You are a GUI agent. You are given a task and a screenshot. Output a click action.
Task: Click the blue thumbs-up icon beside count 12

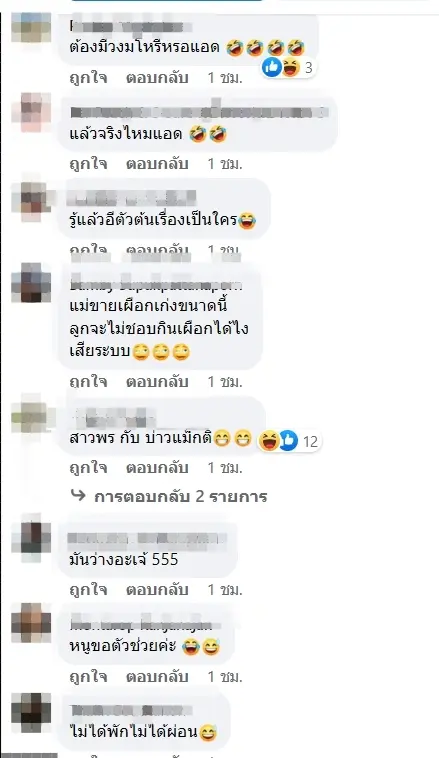click(x=288, y=440)
